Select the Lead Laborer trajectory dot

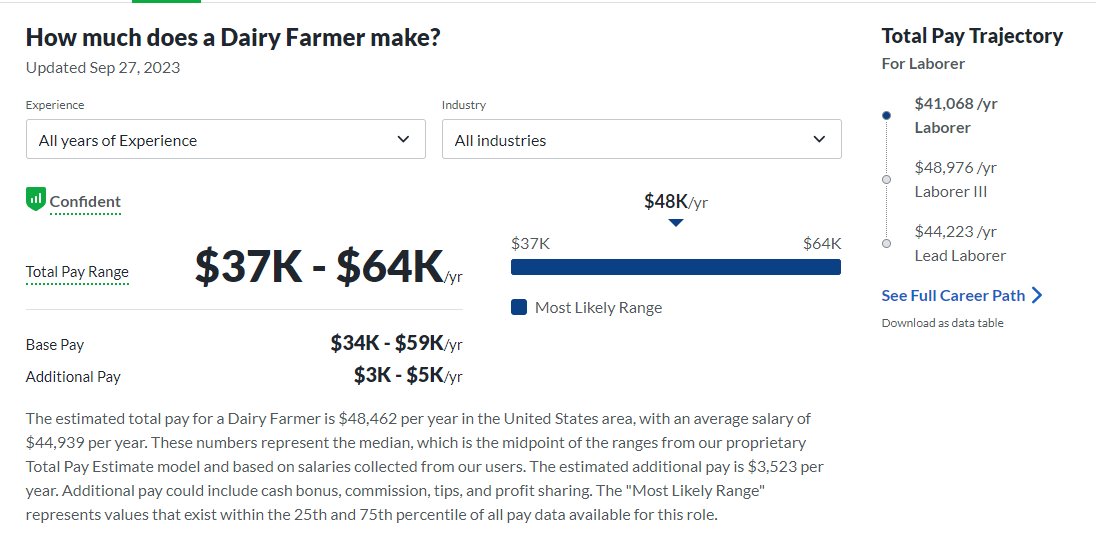(x=886, y=243)
